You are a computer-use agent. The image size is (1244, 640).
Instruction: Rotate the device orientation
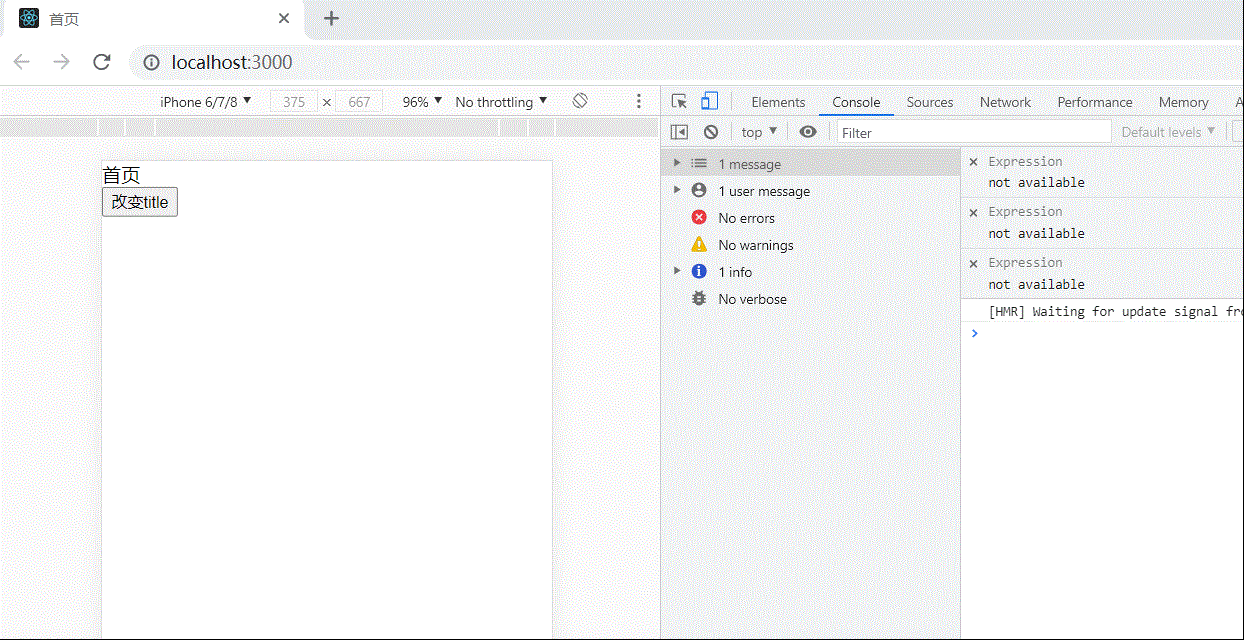[580, 101]
